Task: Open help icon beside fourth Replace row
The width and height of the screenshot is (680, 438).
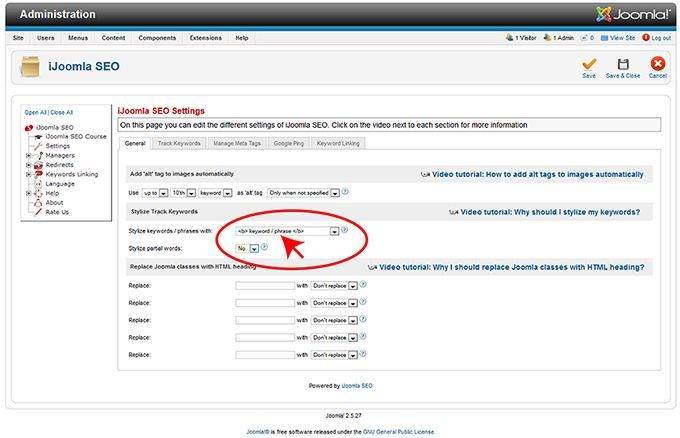Action: (x=363, y=337)
